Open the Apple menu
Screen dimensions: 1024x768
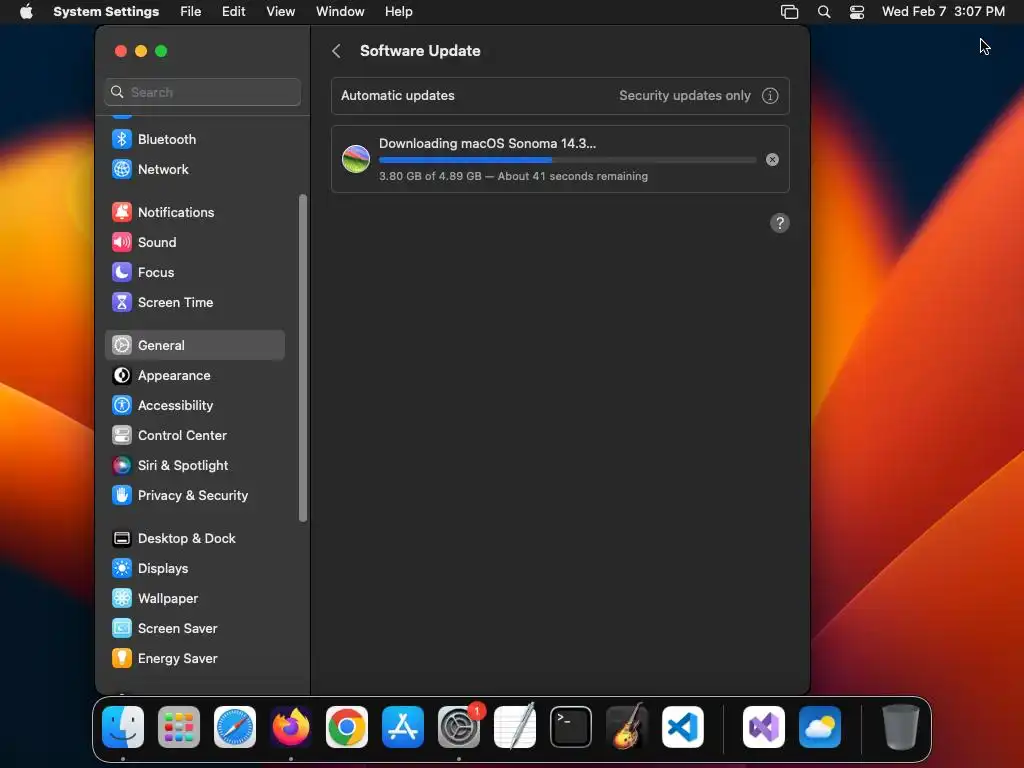click(x=26, y=12)
